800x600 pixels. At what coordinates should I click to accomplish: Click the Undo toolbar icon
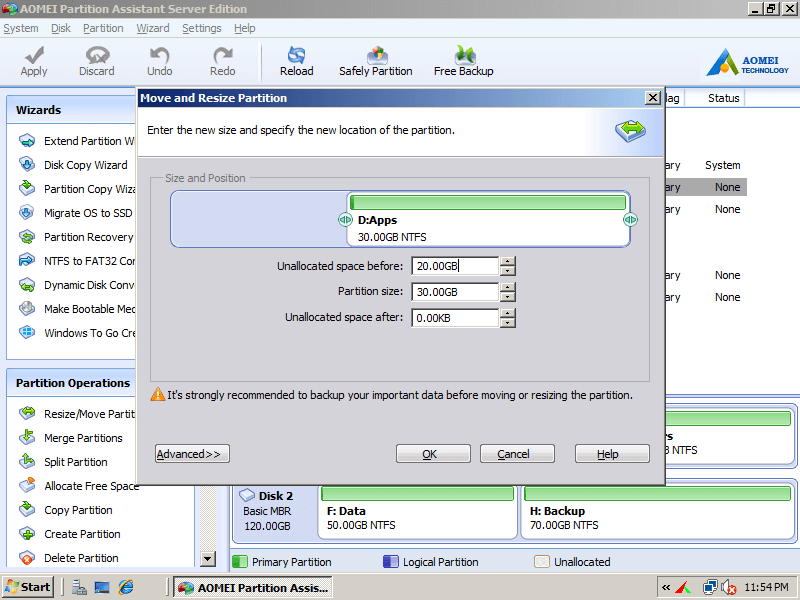point(160,61)
